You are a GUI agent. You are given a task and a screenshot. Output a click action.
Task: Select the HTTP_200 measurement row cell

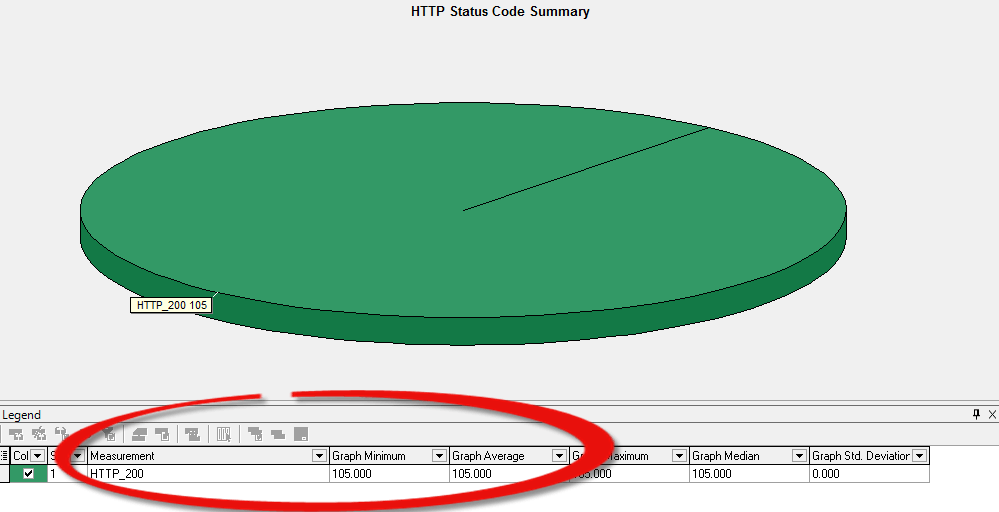tap(200, 474)
